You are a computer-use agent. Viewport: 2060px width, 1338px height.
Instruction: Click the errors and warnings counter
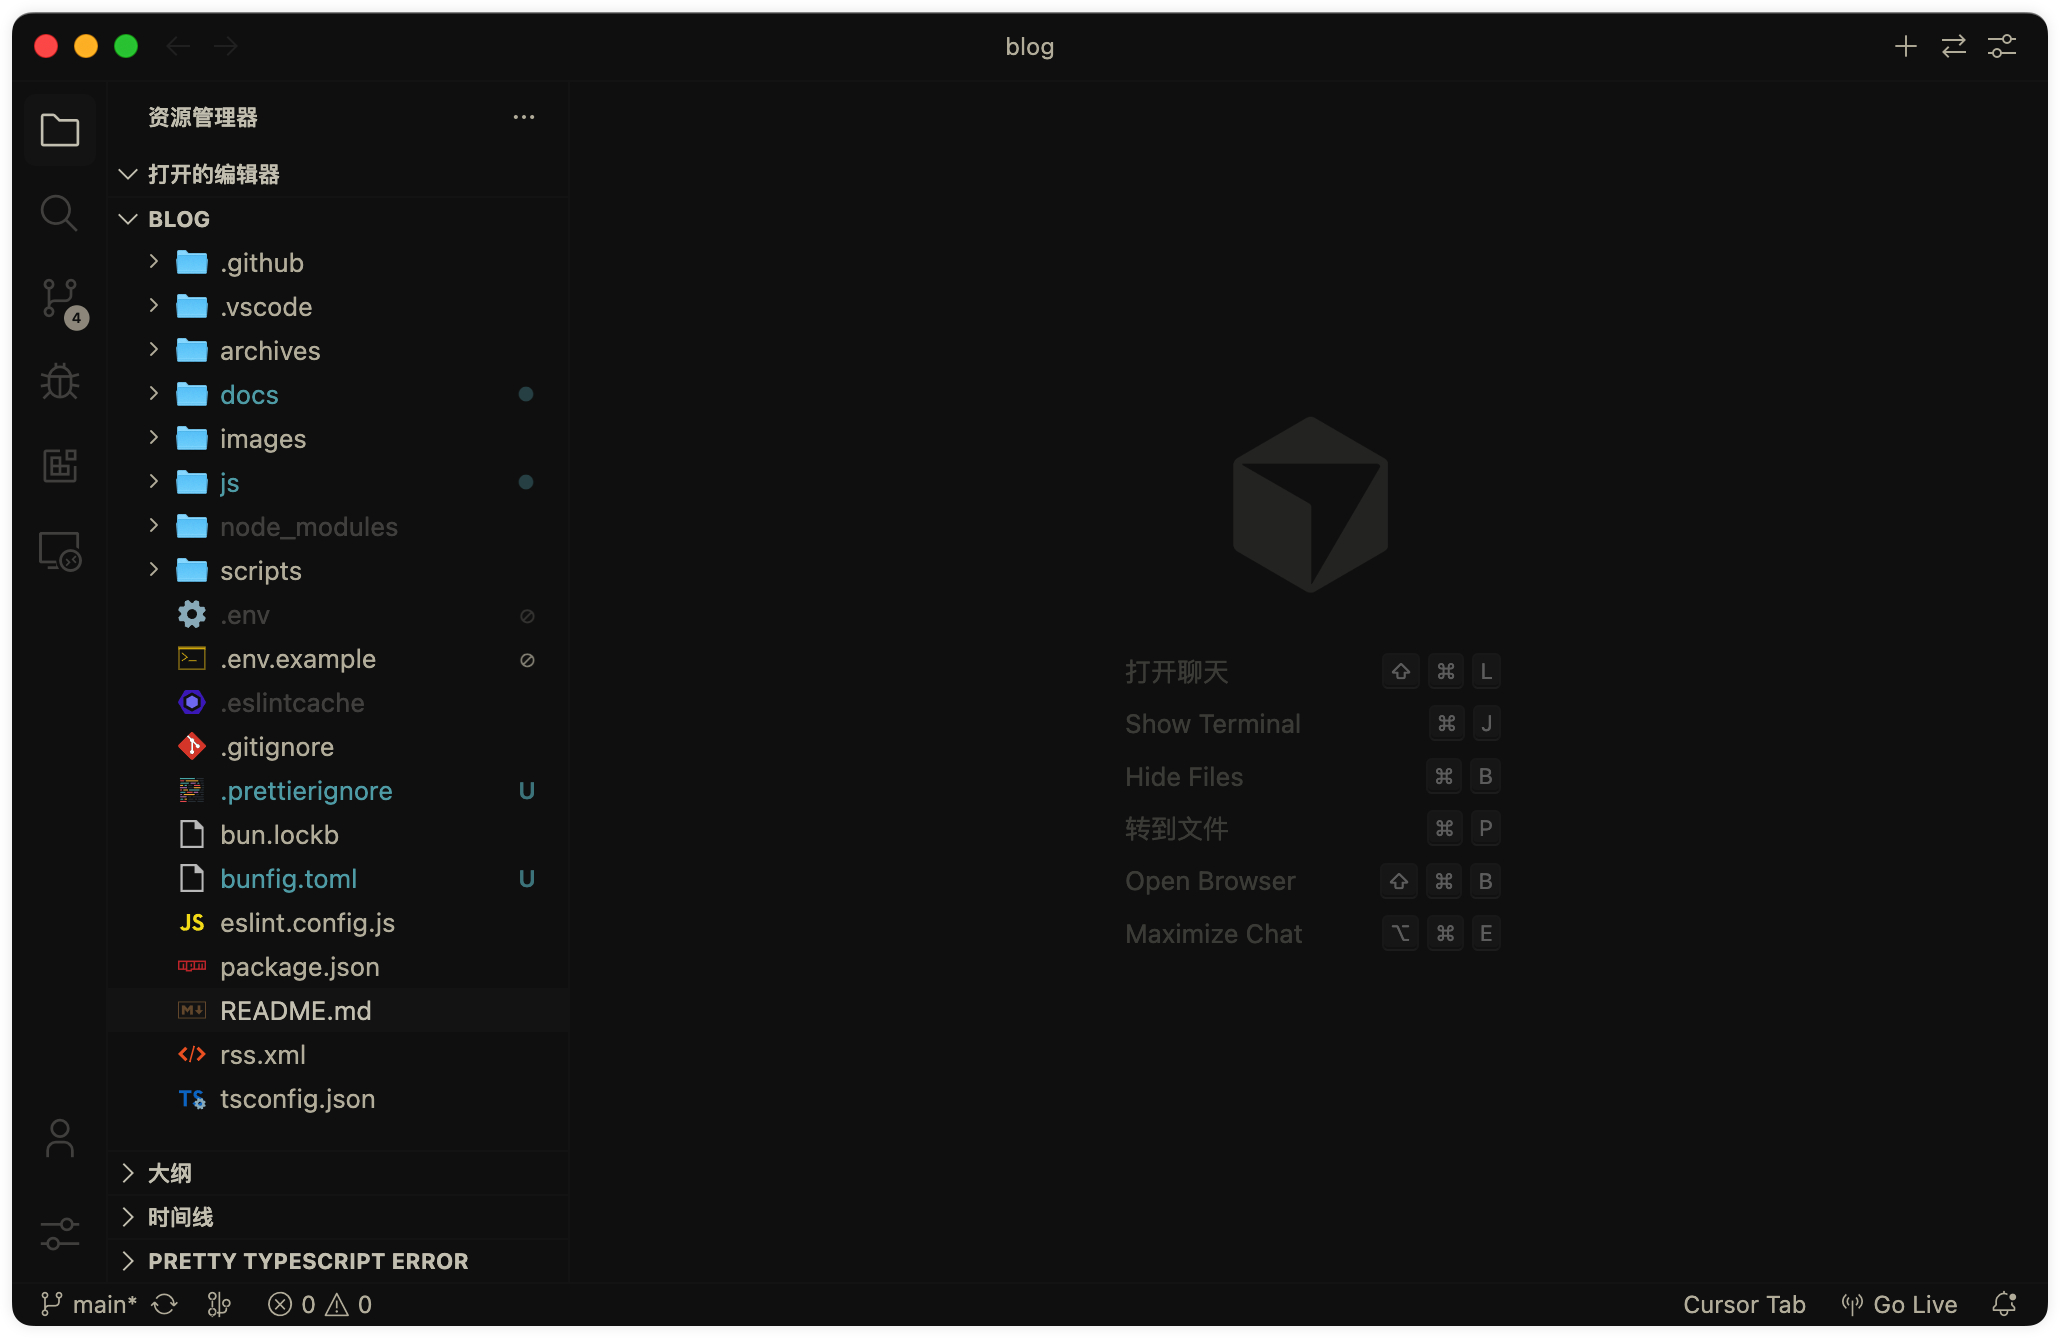[x=320, y=1304]
